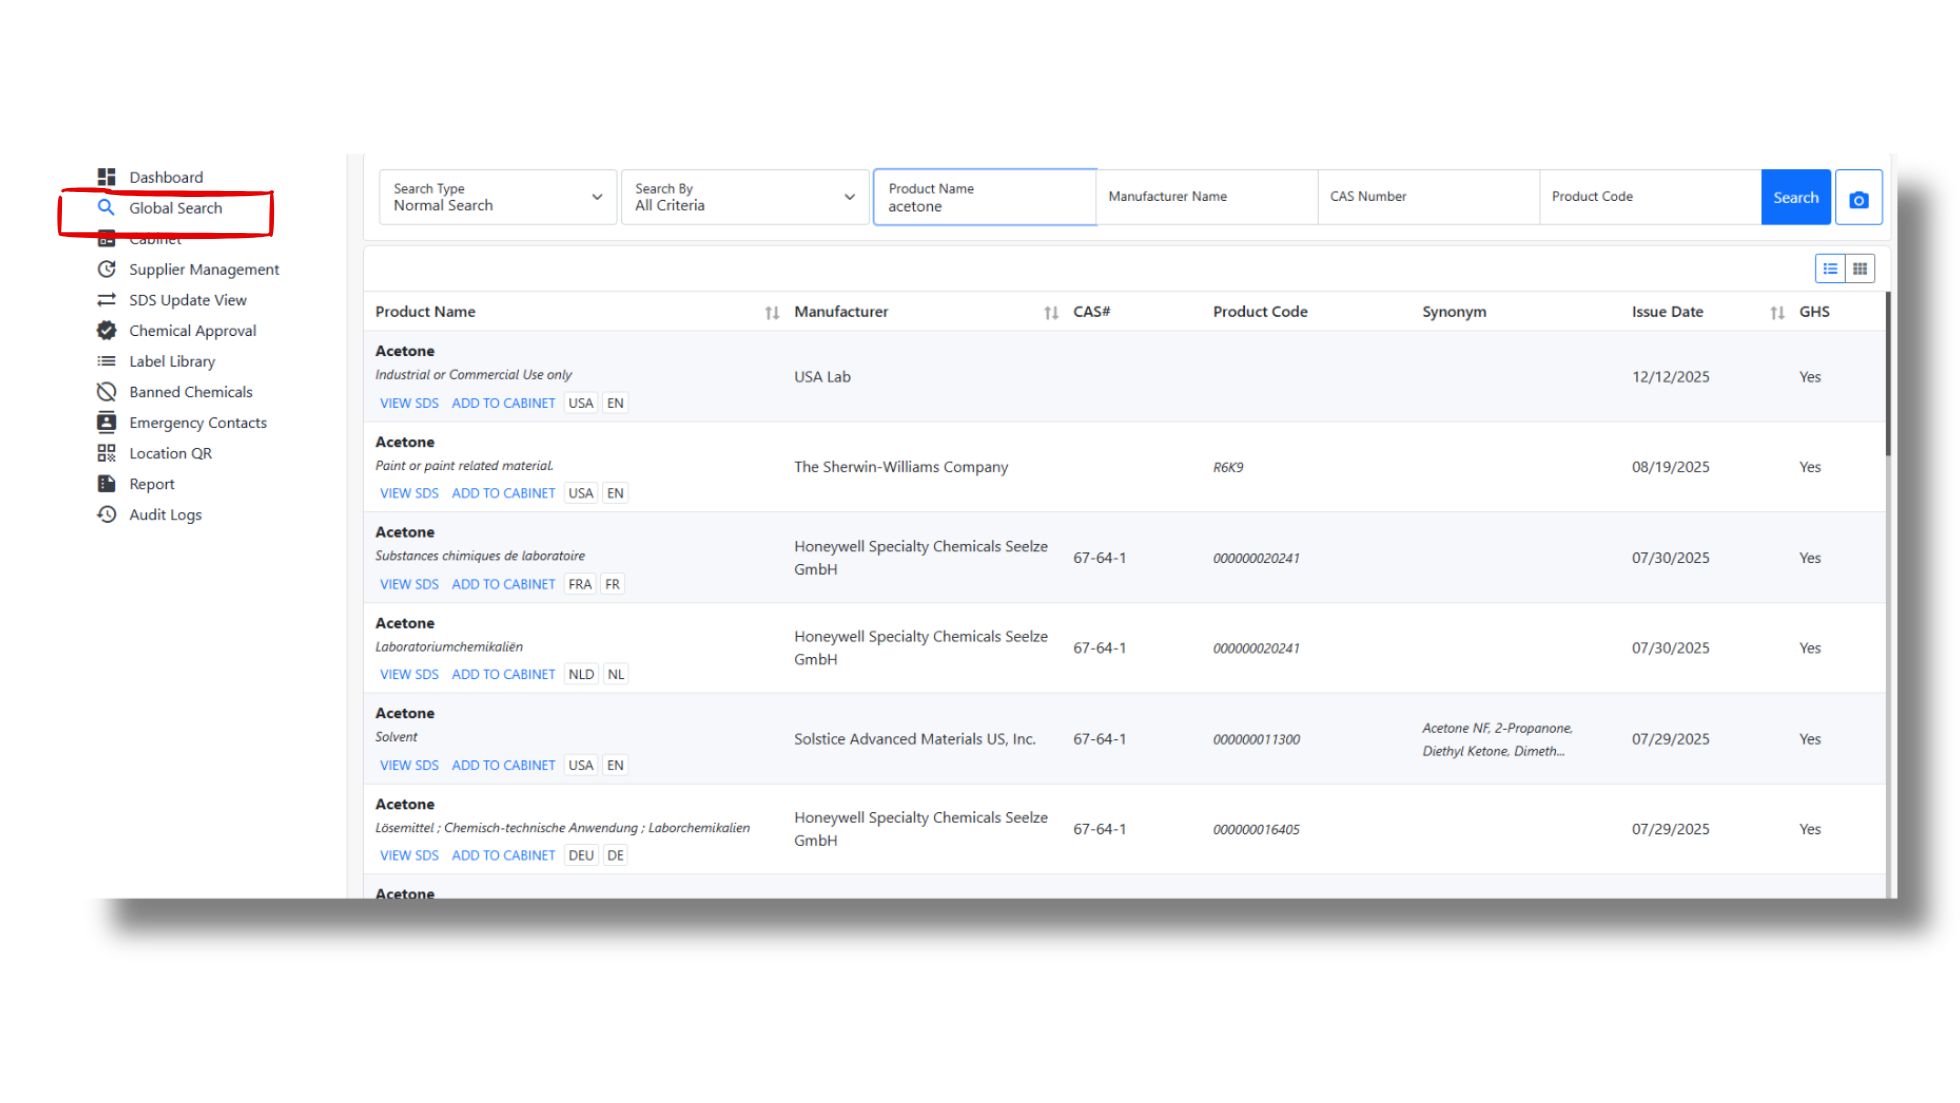Add the FRA Acetone to cabinet

point(503,584)
